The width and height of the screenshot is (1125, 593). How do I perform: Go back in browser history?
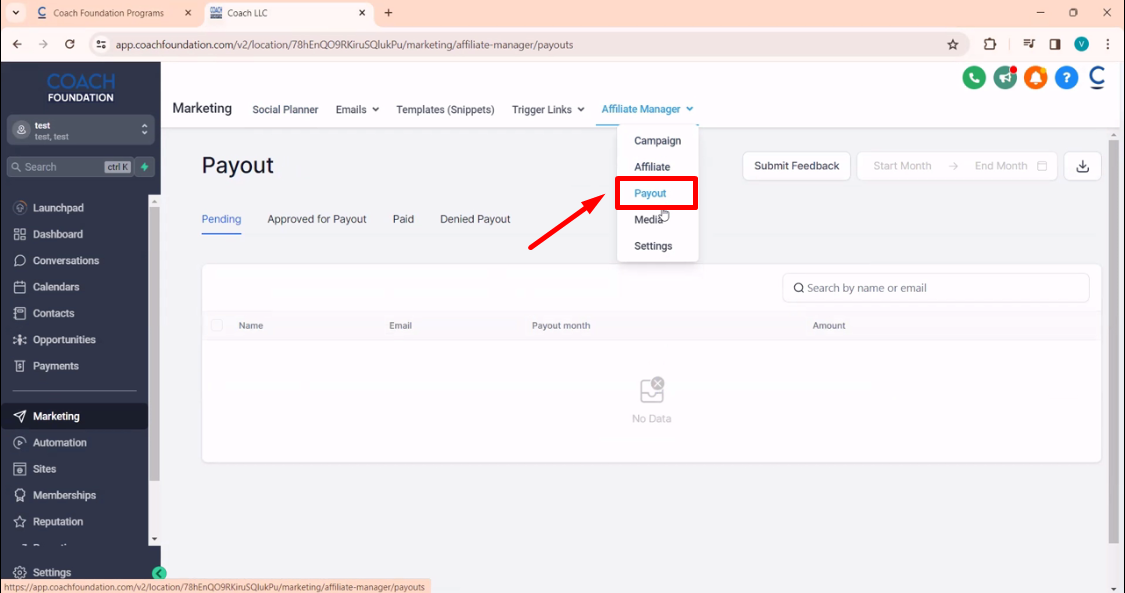[x=17, y=44]
